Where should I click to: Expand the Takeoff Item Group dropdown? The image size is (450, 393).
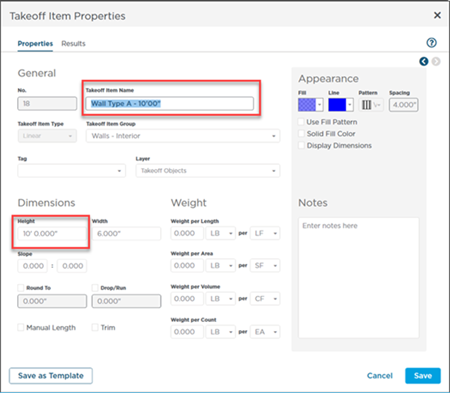[183, 136]
